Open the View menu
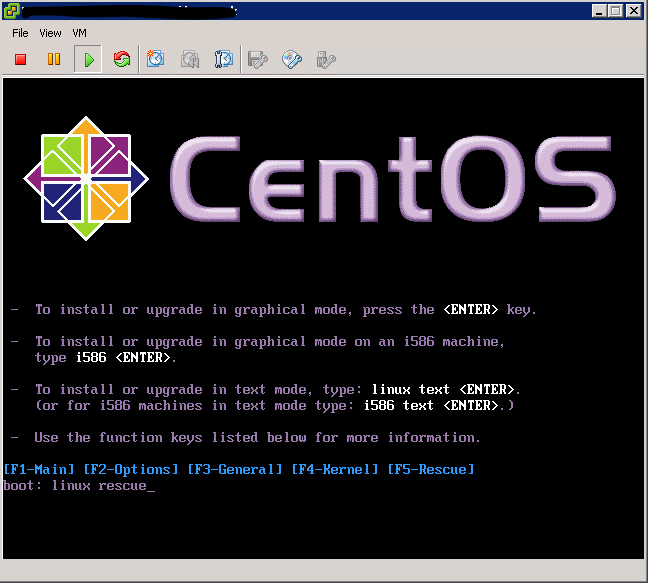Image resolution: width=648 pixels, height=584 pixels. click(50, 33)
